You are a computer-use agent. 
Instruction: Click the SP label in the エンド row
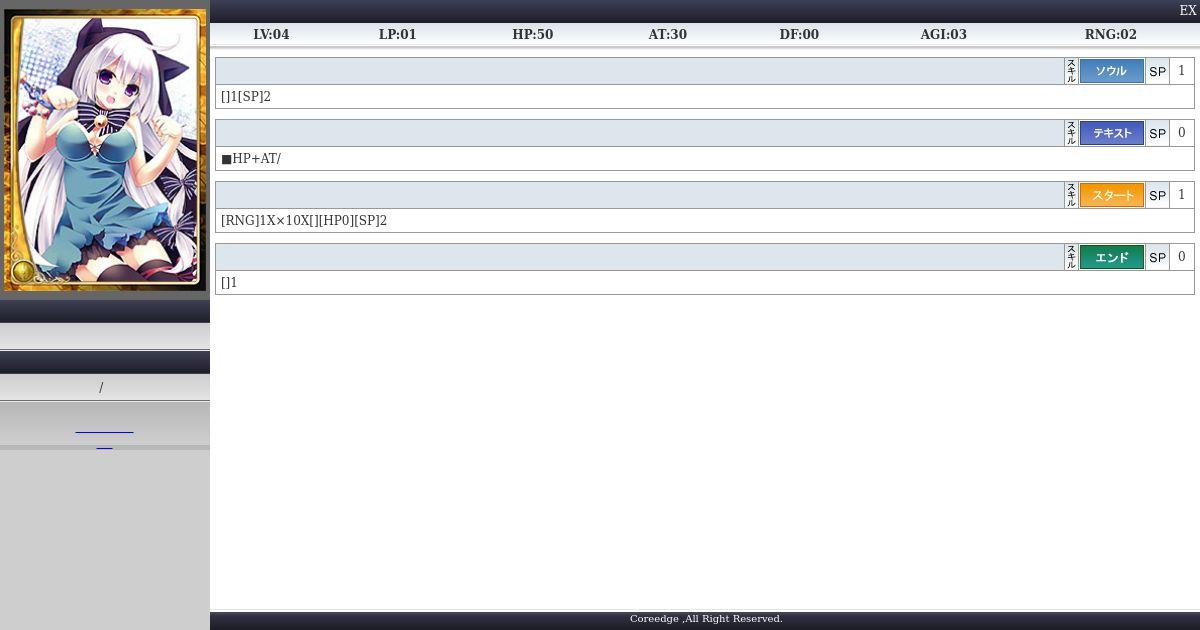[x=1157, y=258]
